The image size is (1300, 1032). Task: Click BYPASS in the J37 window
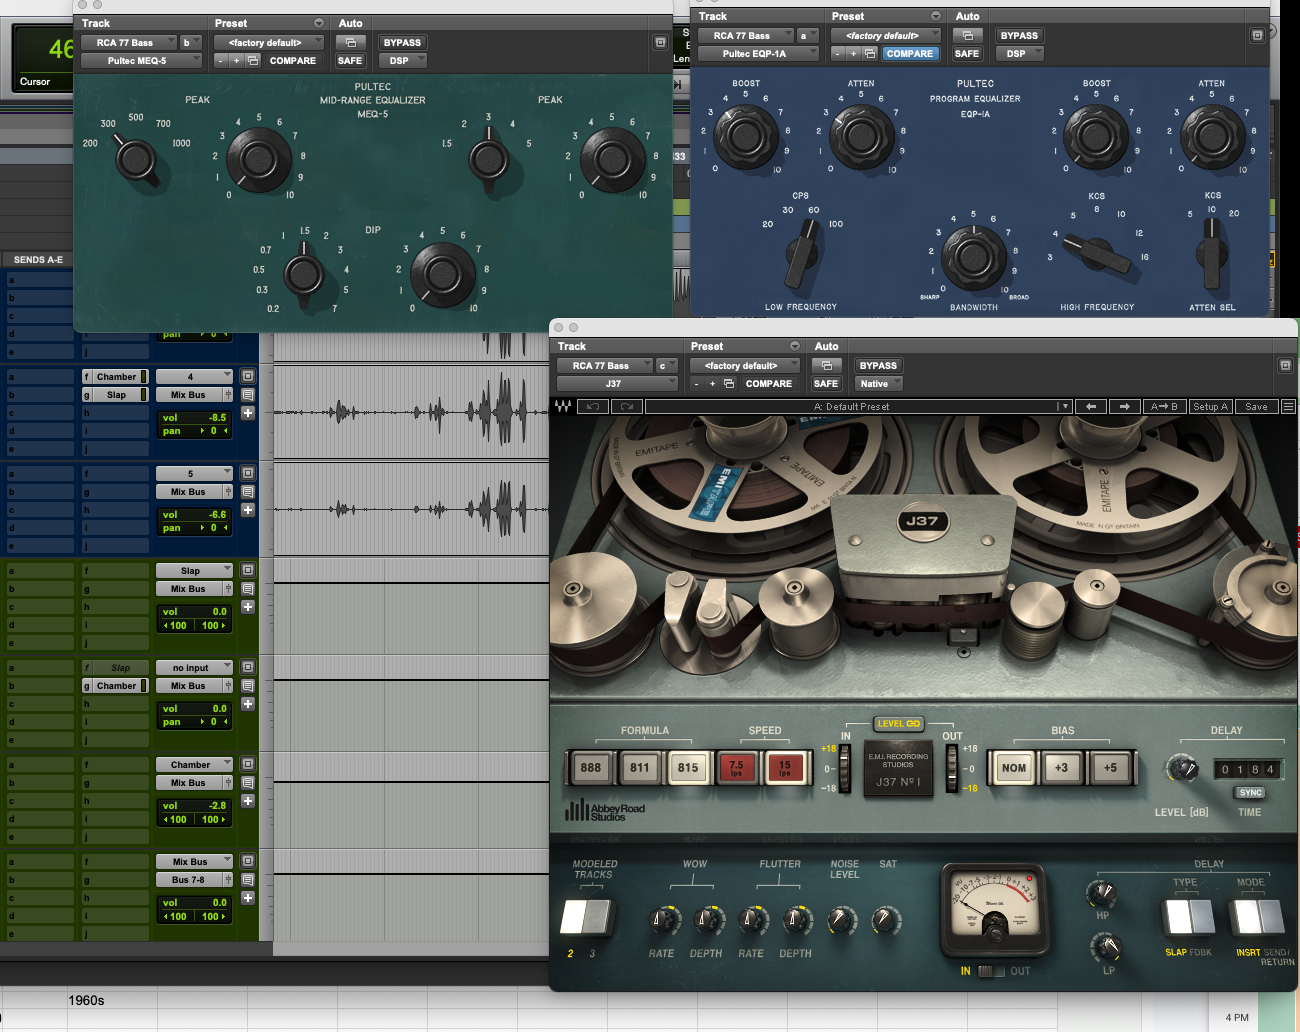(x=879, y=366)
